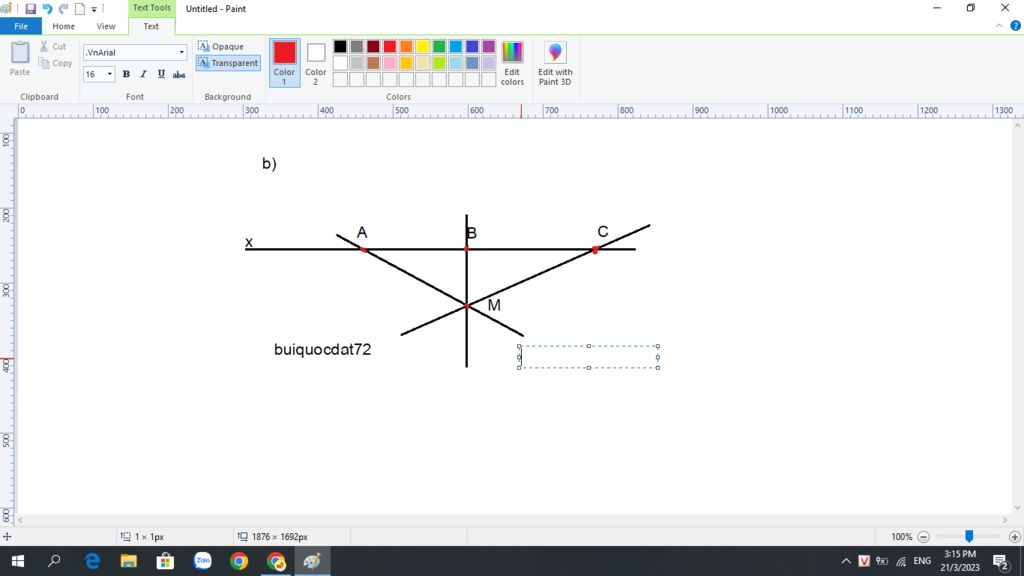Toggle Underline text formatting
This screenshot has height=576, width=1024.
[161, 74]
